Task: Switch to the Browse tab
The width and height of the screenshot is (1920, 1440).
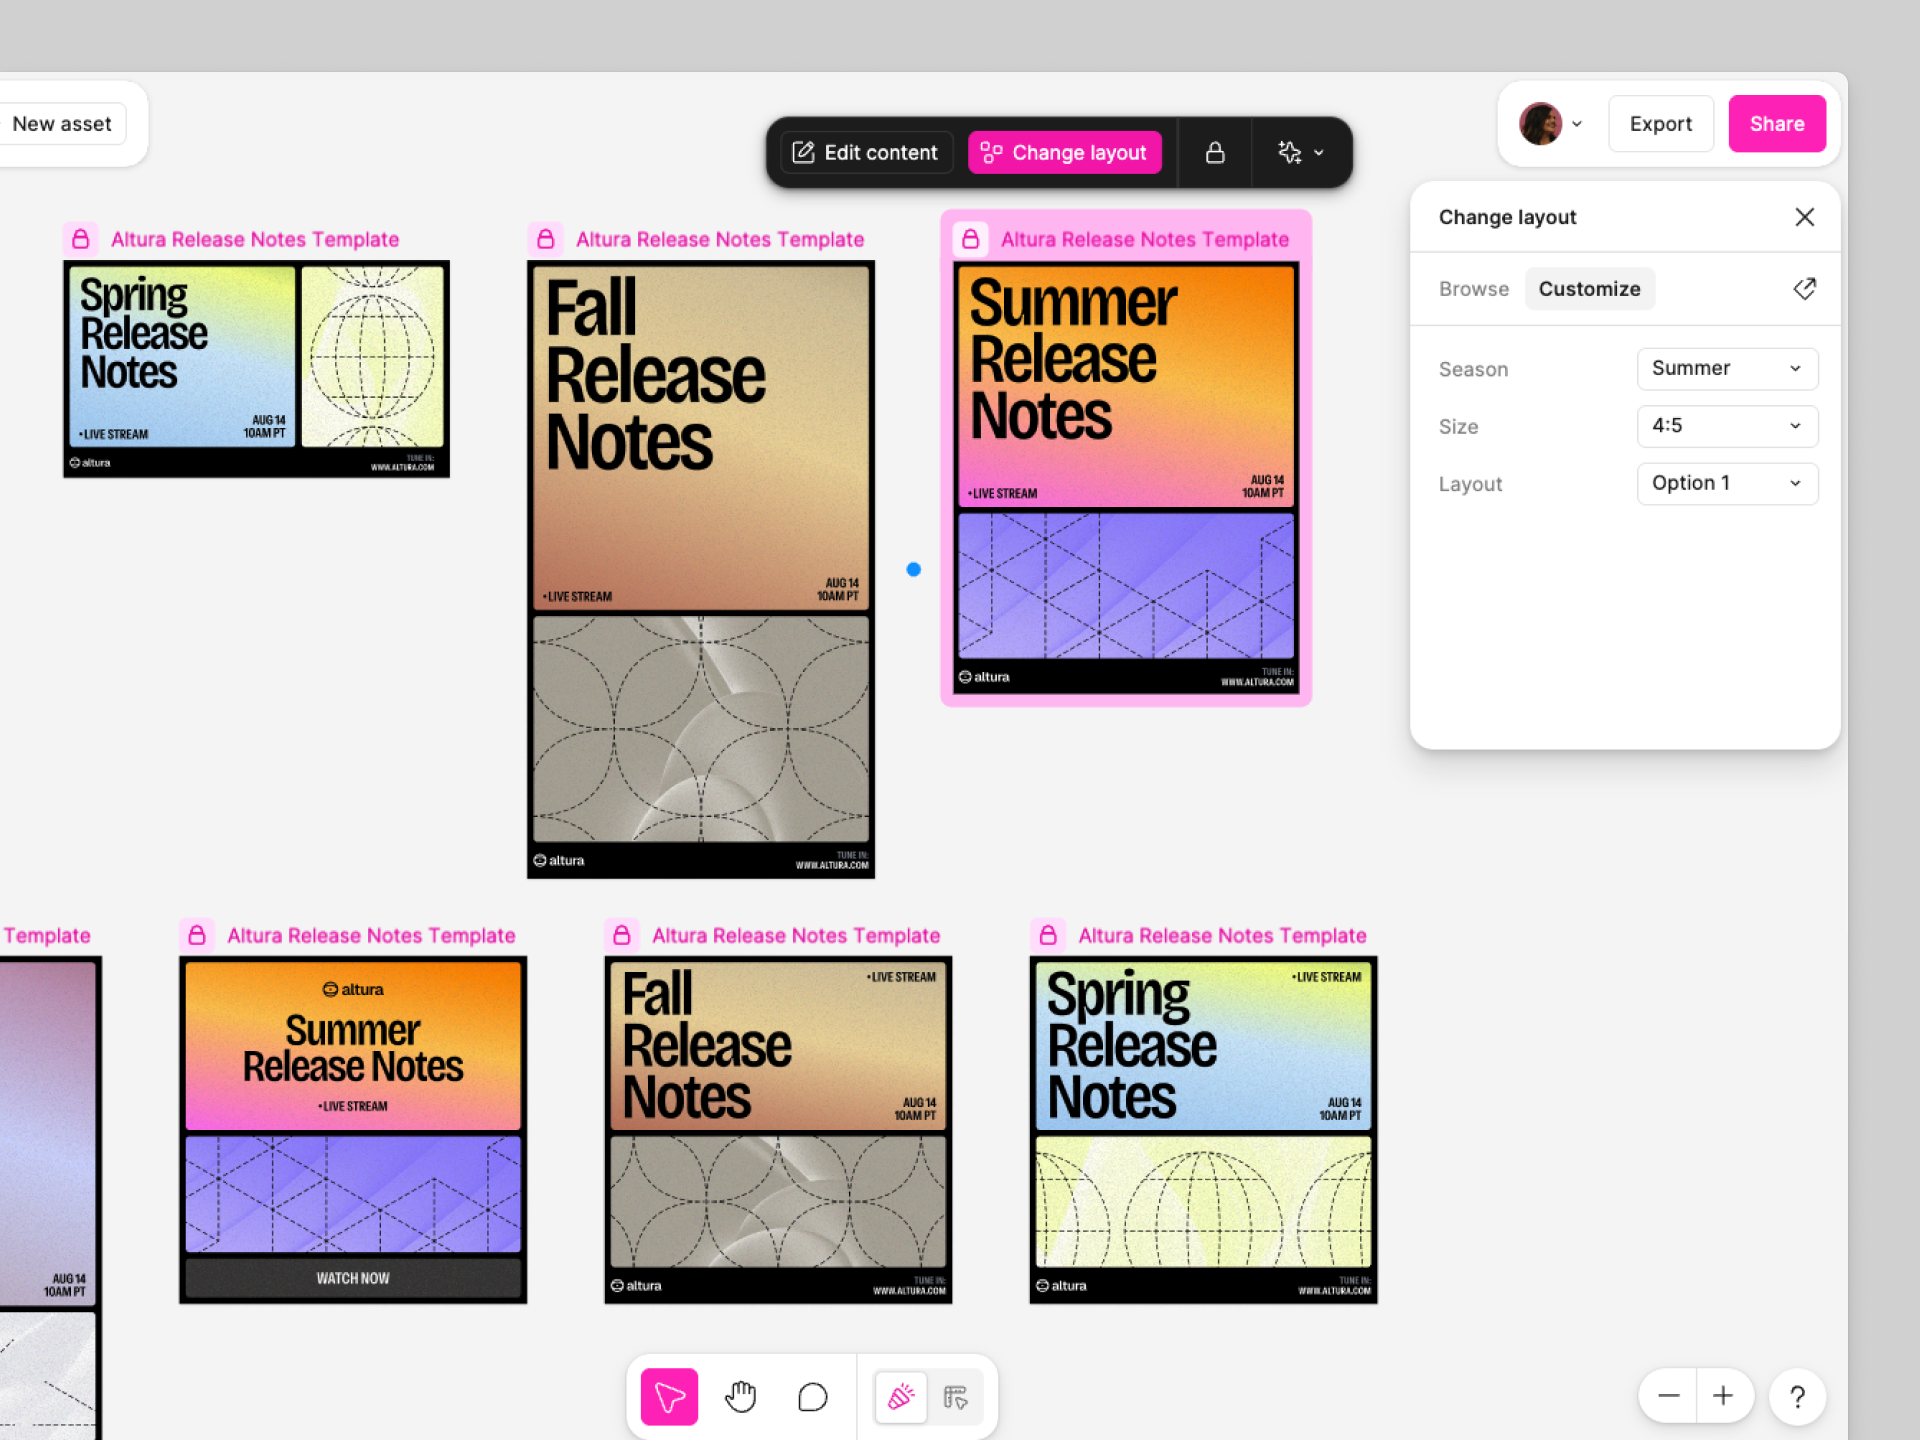Action: [1473, 289]
